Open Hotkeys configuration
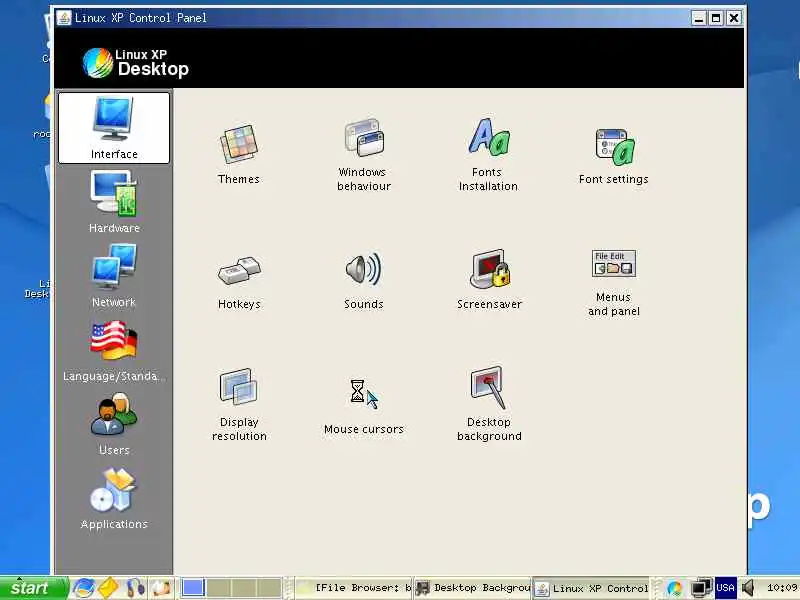Viewport: 800px width, 600px height. click(239, 283)
